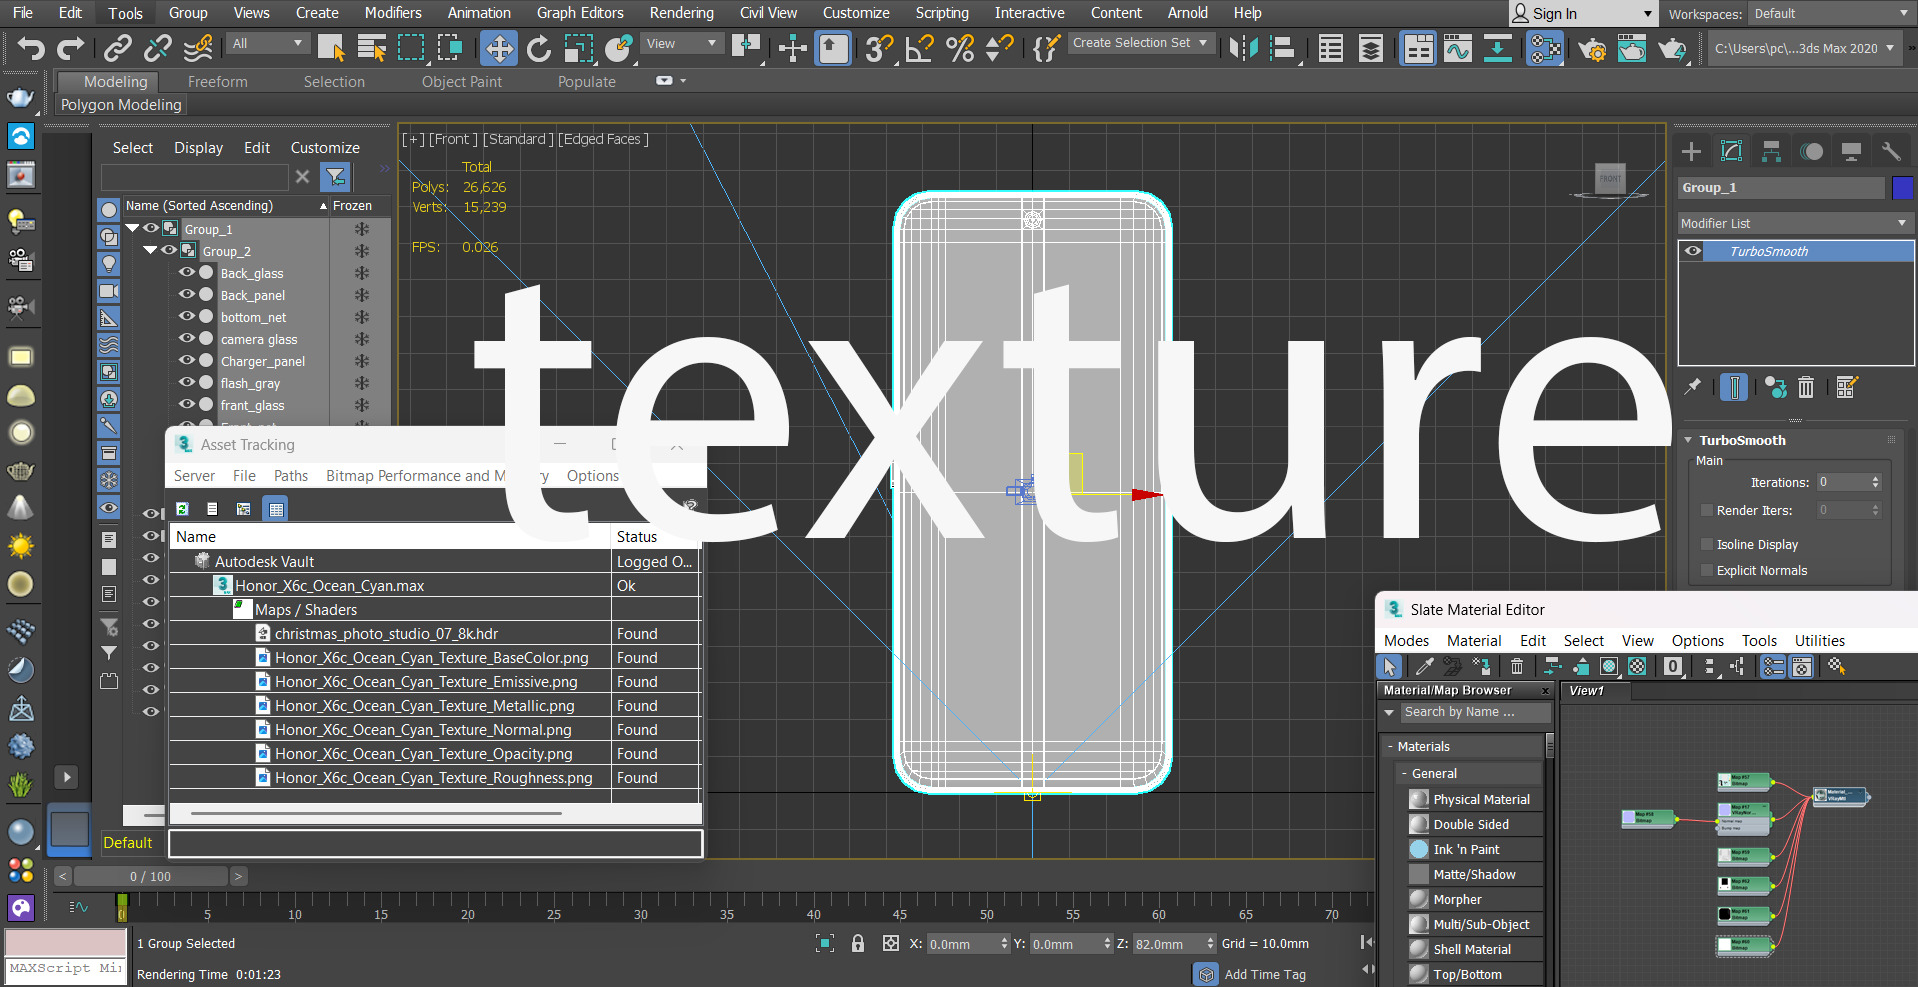Open Render Setup from the toolbar

click(x=1592, y=47)
